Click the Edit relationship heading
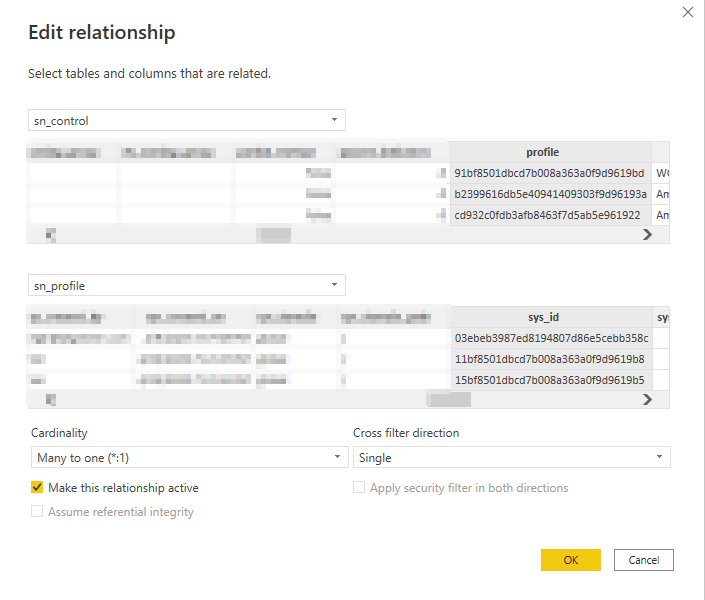The width and height of the screenshot is (705, 600). click(102, 32)
